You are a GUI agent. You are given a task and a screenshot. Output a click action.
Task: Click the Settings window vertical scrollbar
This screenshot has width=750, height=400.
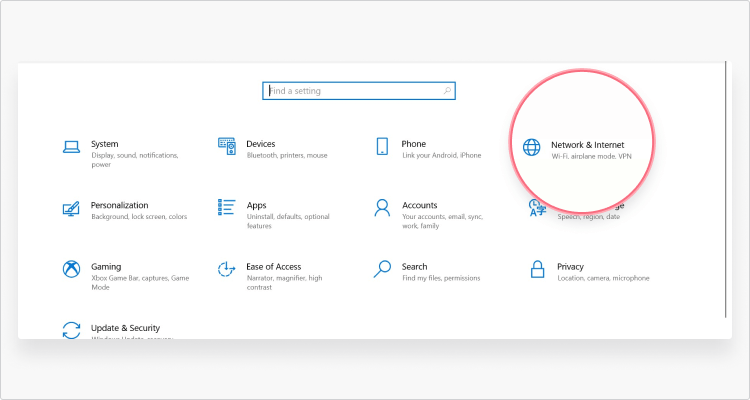726,189
